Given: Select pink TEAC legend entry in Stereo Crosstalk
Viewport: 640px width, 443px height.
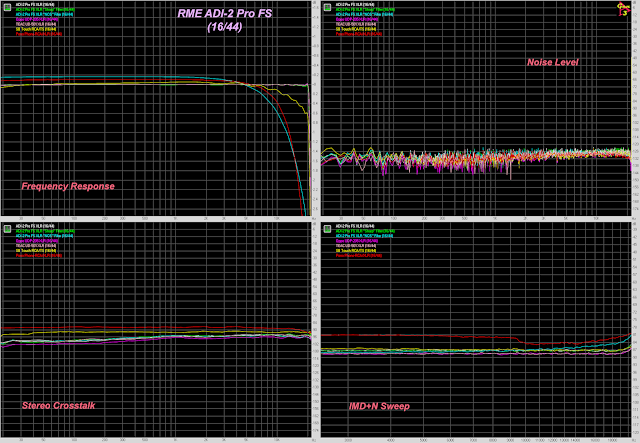Looking at the screenshot, I should (x=36, y=245).
